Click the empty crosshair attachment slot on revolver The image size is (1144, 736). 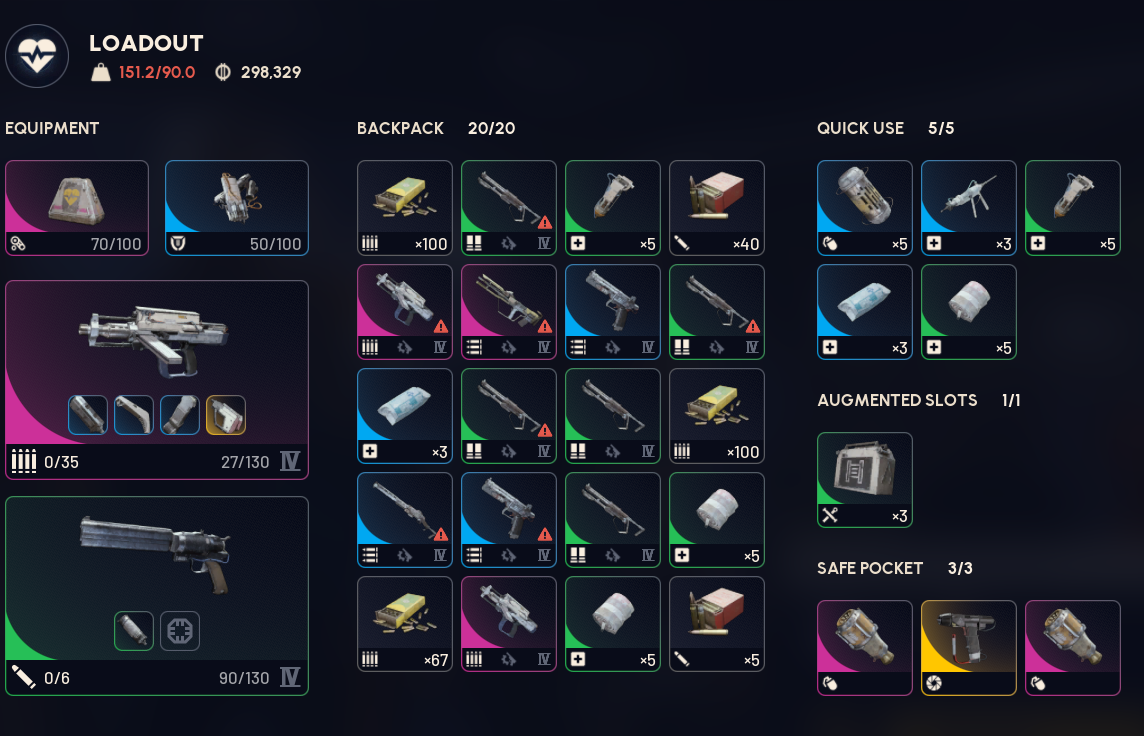(x=179, y=631)
